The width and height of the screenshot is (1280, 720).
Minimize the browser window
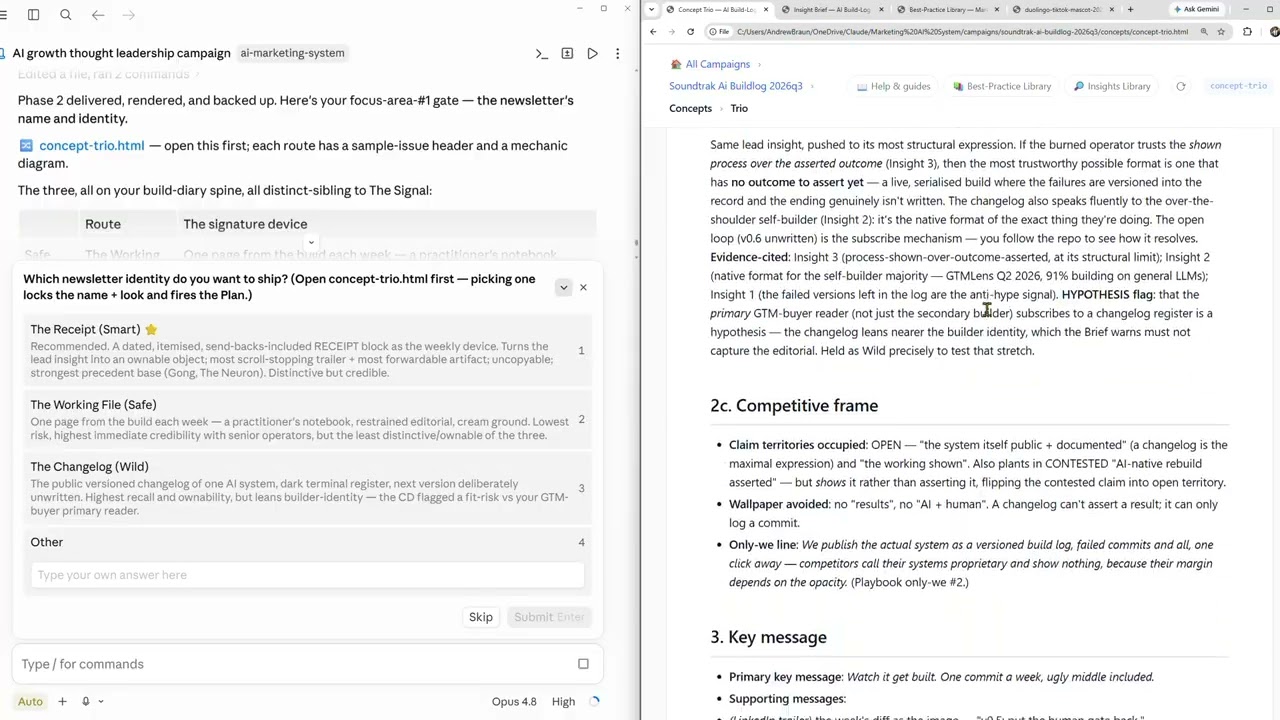(1244, 9)
